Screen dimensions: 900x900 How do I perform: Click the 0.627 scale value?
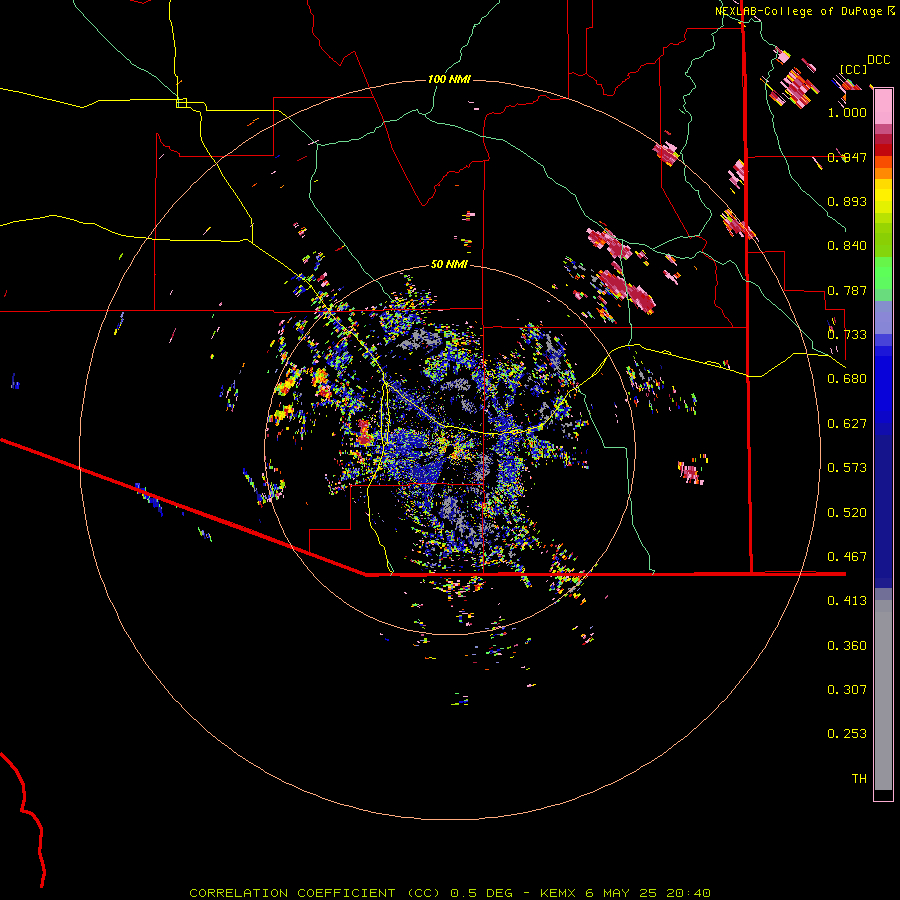coord(847,424)
